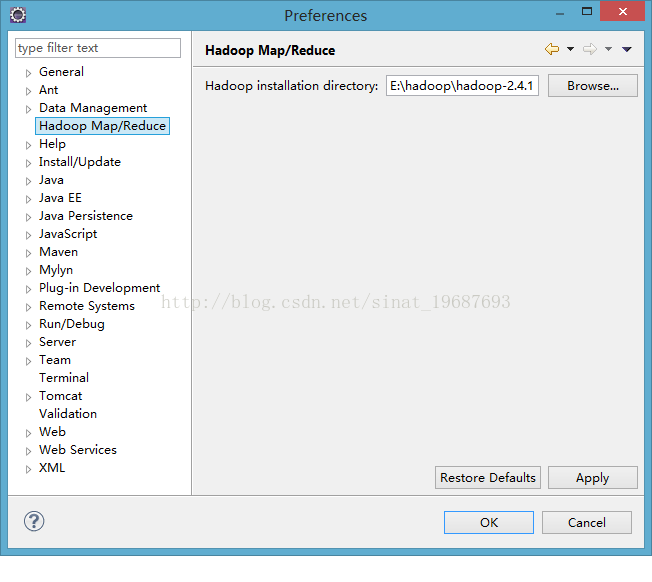This screenshot has height=582, width=652.
Task: Select the Java EE tree label
Action: click(x=60, y=198)
